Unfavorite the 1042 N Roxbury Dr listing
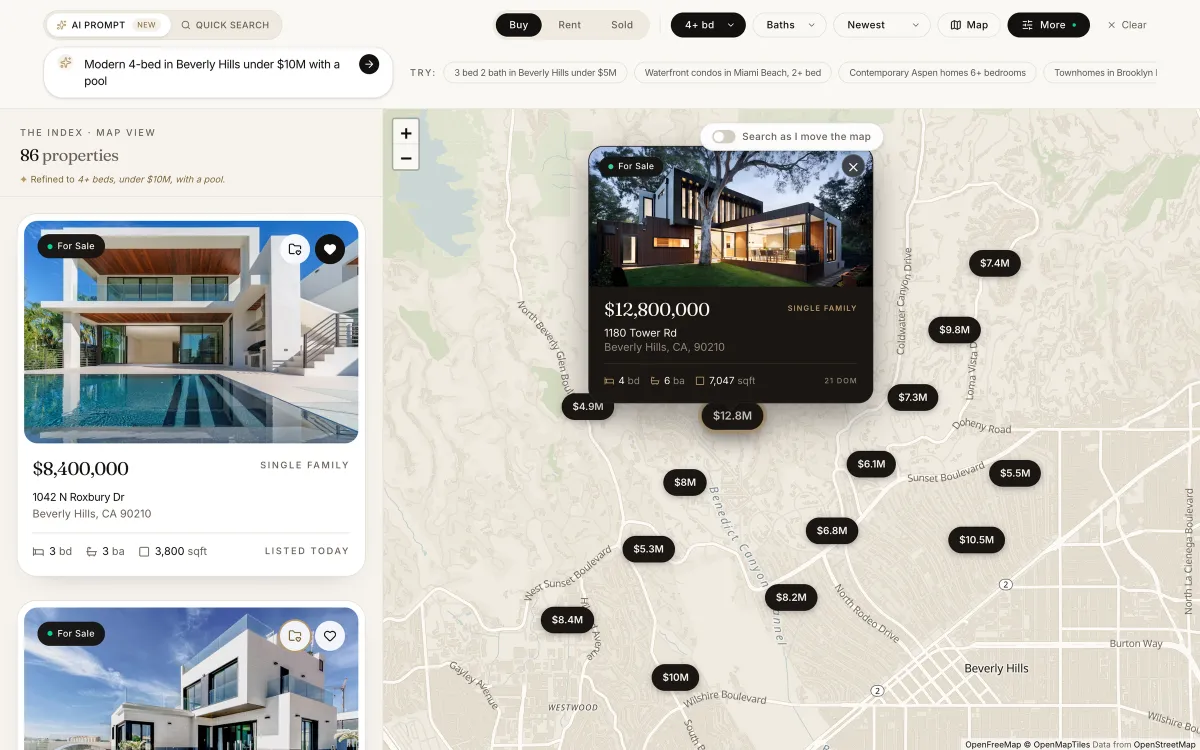This screenshot has width=1200, height=750. pos(330,249)
